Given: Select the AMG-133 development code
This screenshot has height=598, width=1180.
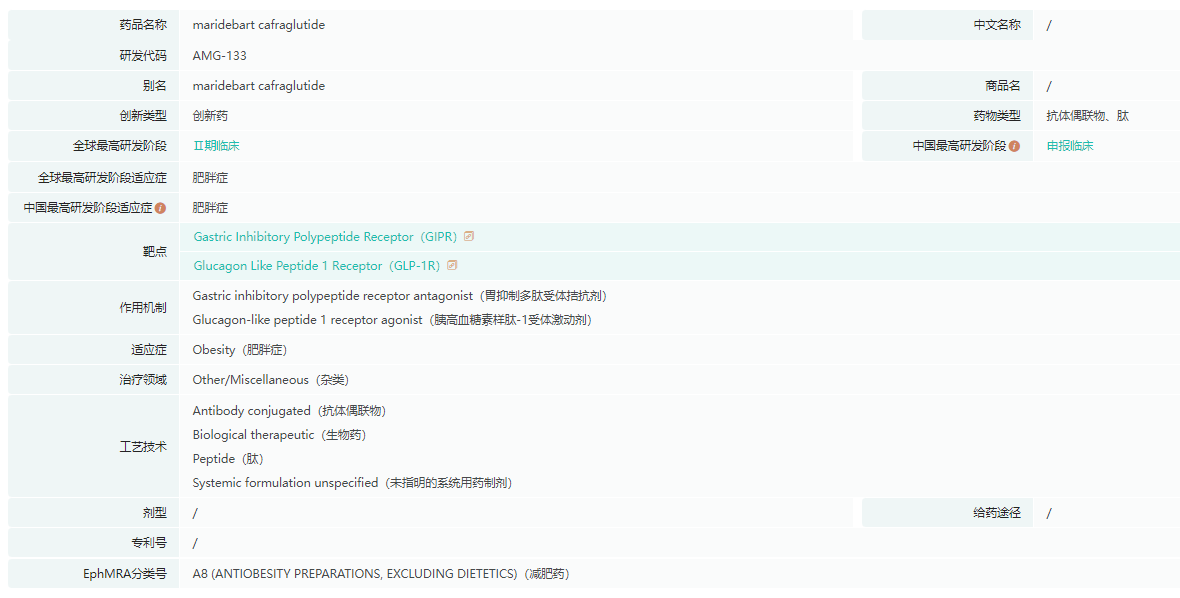Looking at the screenshot, I should tap(219, 56).
